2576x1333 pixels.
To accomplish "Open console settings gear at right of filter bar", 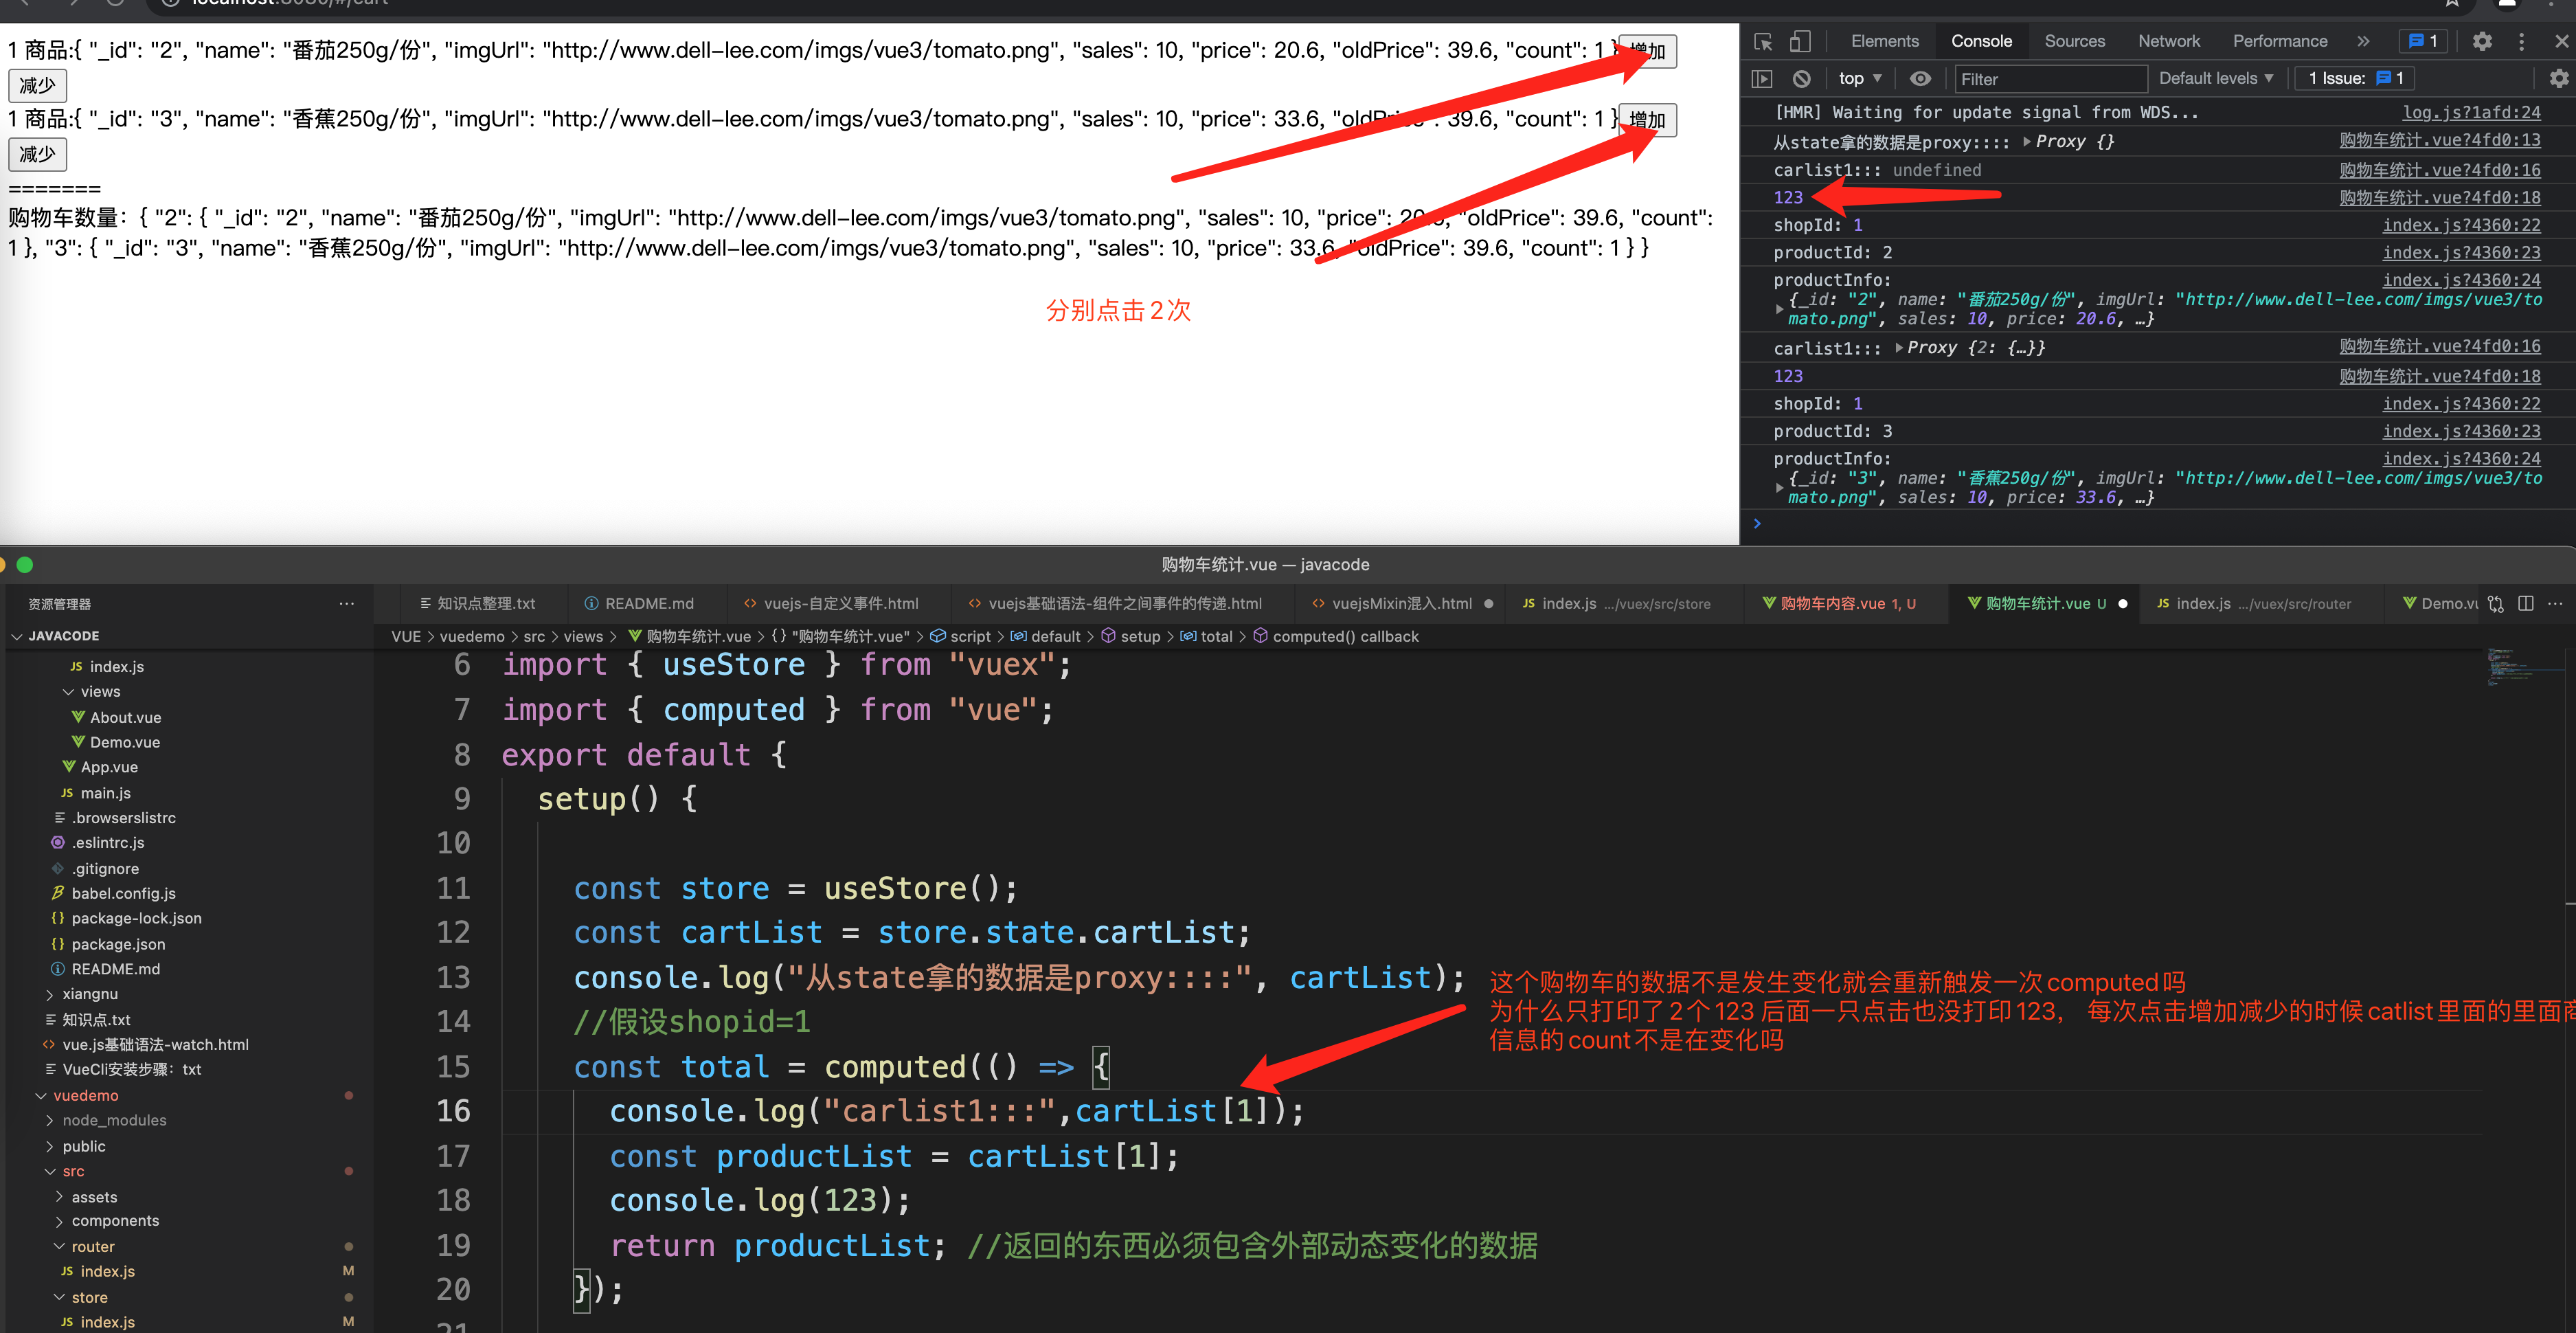I will [2558, 78].
